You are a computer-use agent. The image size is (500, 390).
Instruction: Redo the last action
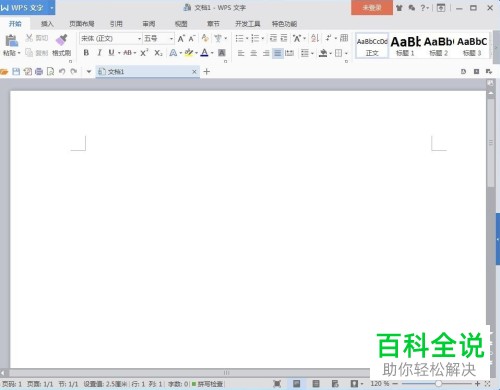[74, 71]
